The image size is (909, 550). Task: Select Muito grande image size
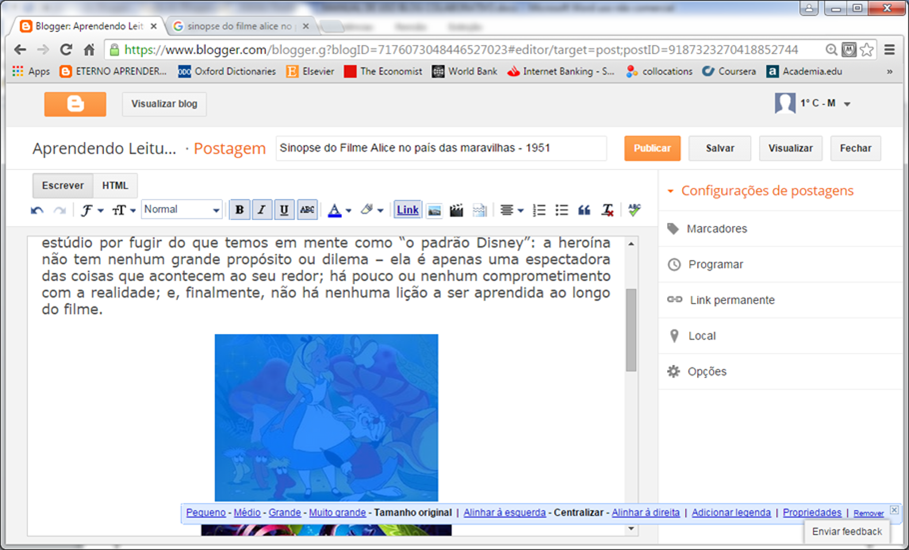pyautogui.click(x=337, y=513)
